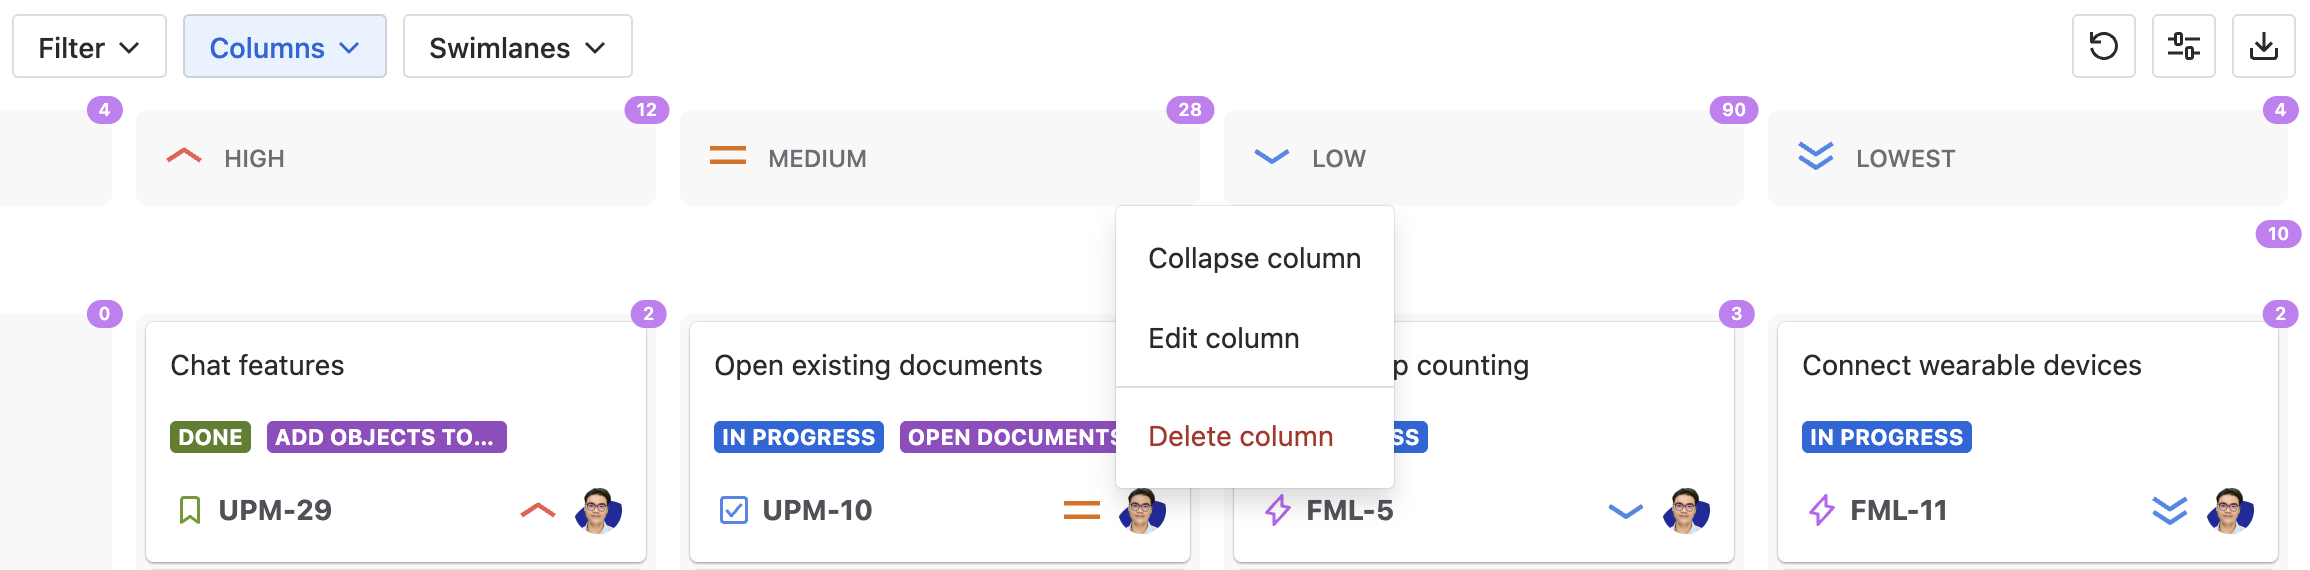The height and width of the screenshot is (570, 2310).
Task: Select Collapse column from the menu
Action: coord(1254,258)
